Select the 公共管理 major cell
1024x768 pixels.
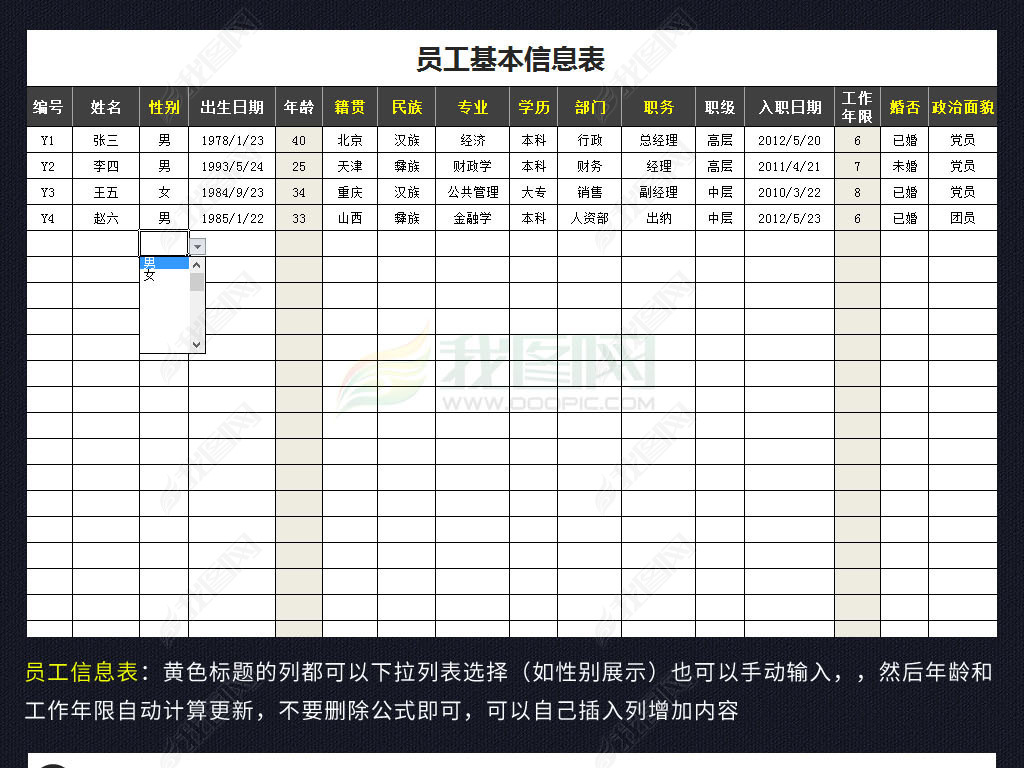pos(472,192)
